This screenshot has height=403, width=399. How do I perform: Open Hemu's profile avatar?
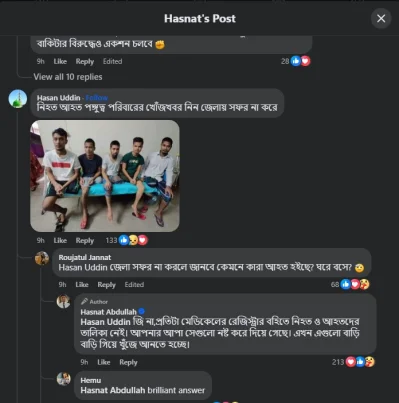coord(63,379)
